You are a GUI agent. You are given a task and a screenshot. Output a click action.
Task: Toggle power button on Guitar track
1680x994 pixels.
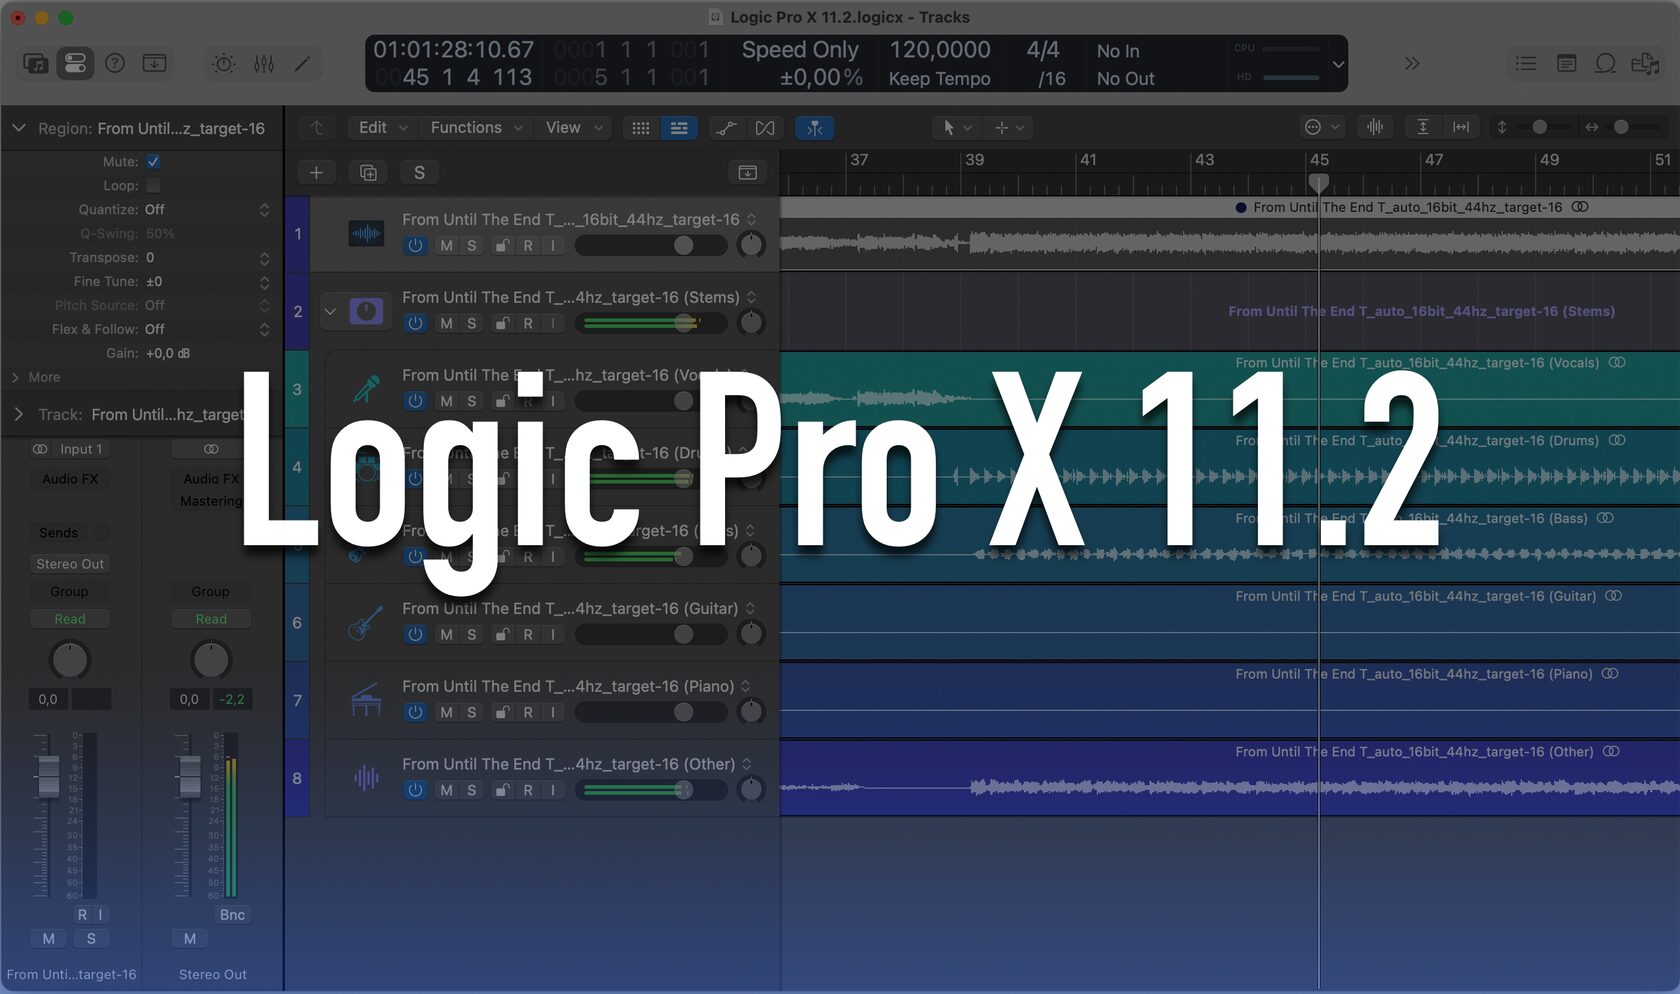[x=415, y=635]
